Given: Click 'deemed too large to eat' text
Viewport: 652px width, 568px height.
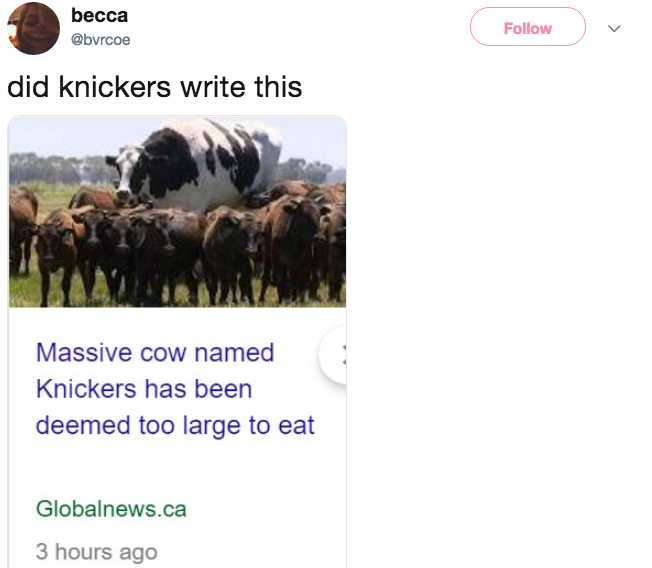Looking at the screenshot, I should pos(175,425).
